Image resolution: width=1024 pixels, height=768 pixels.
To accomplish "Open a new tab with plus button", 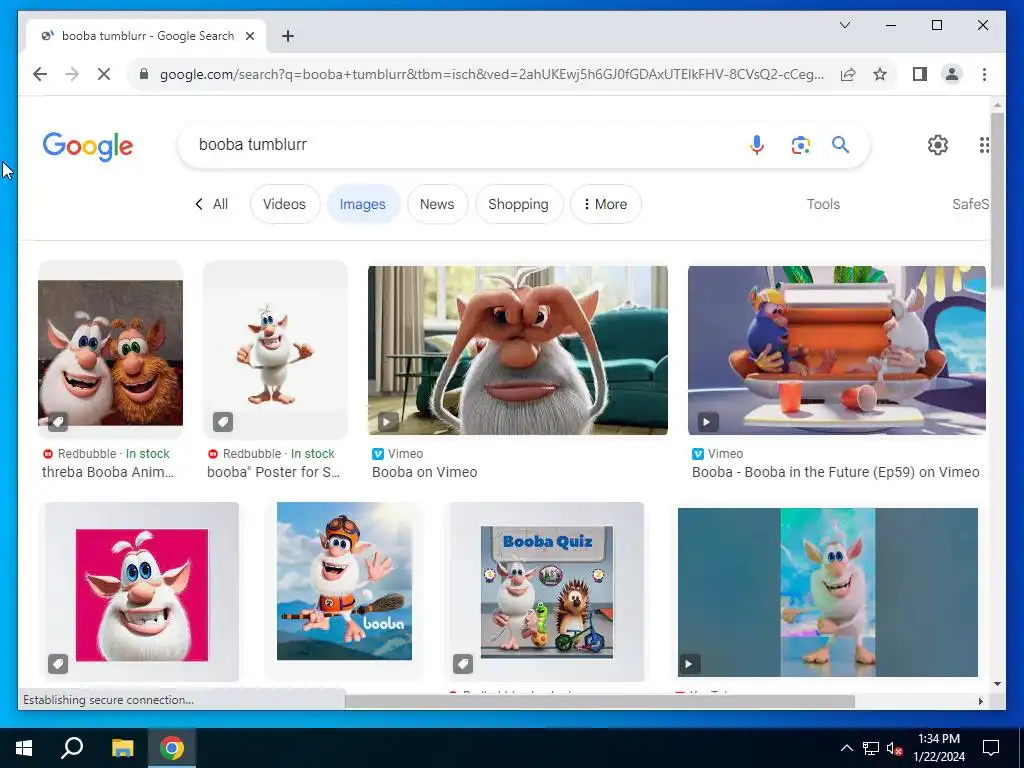I will 287,36.
